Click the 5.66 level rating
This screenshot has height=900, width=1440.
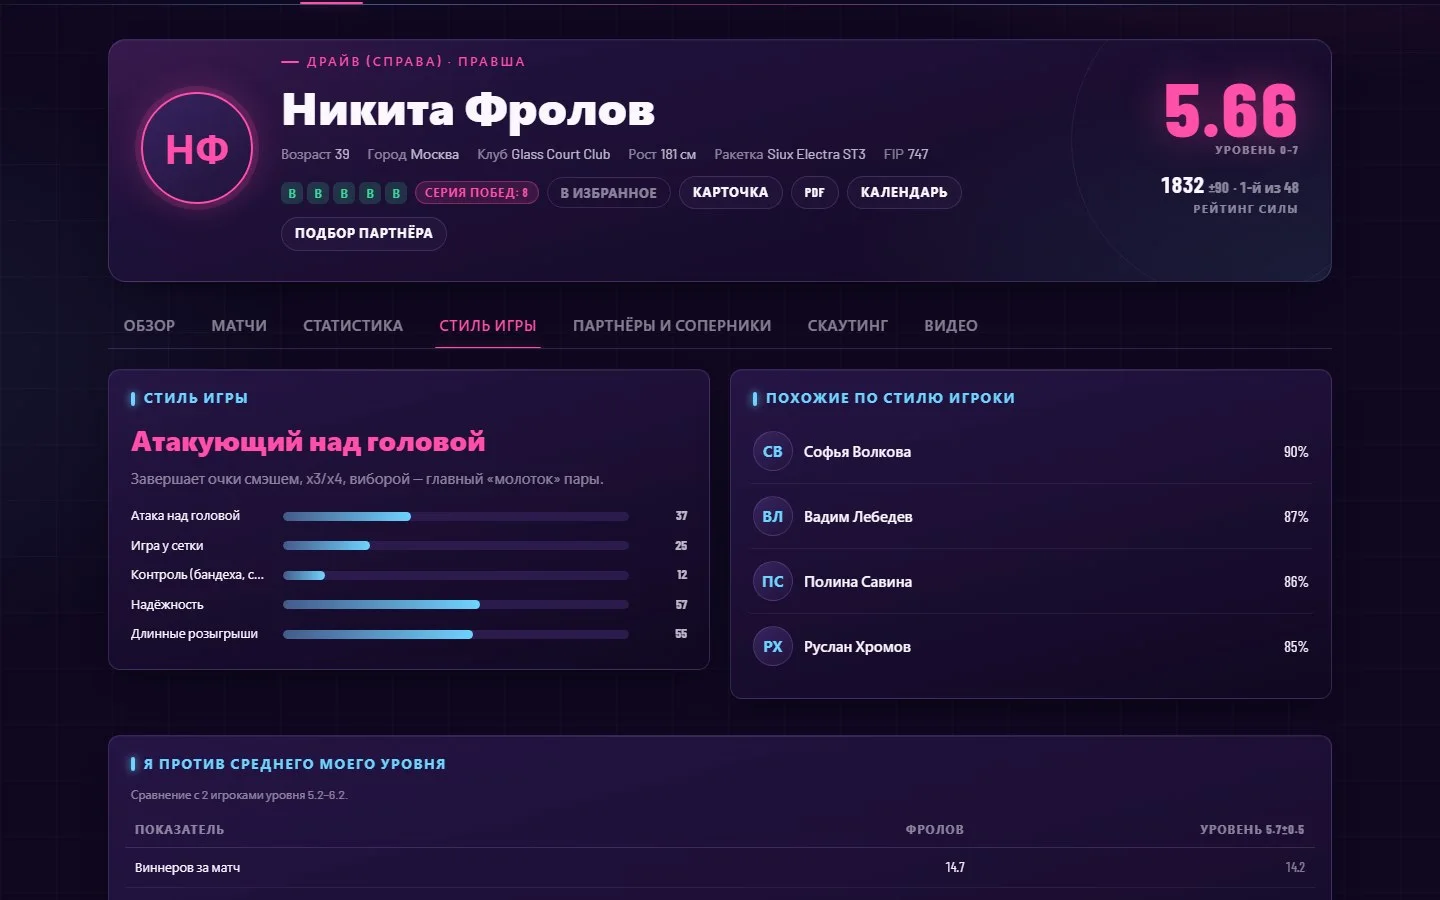coord(1230,111)
